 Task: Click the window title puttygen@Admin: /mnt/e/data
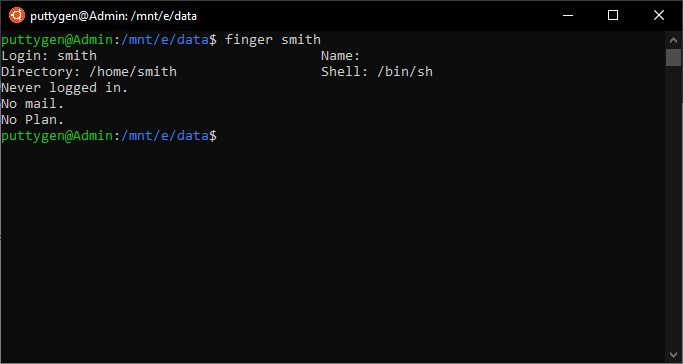point(114,17)
